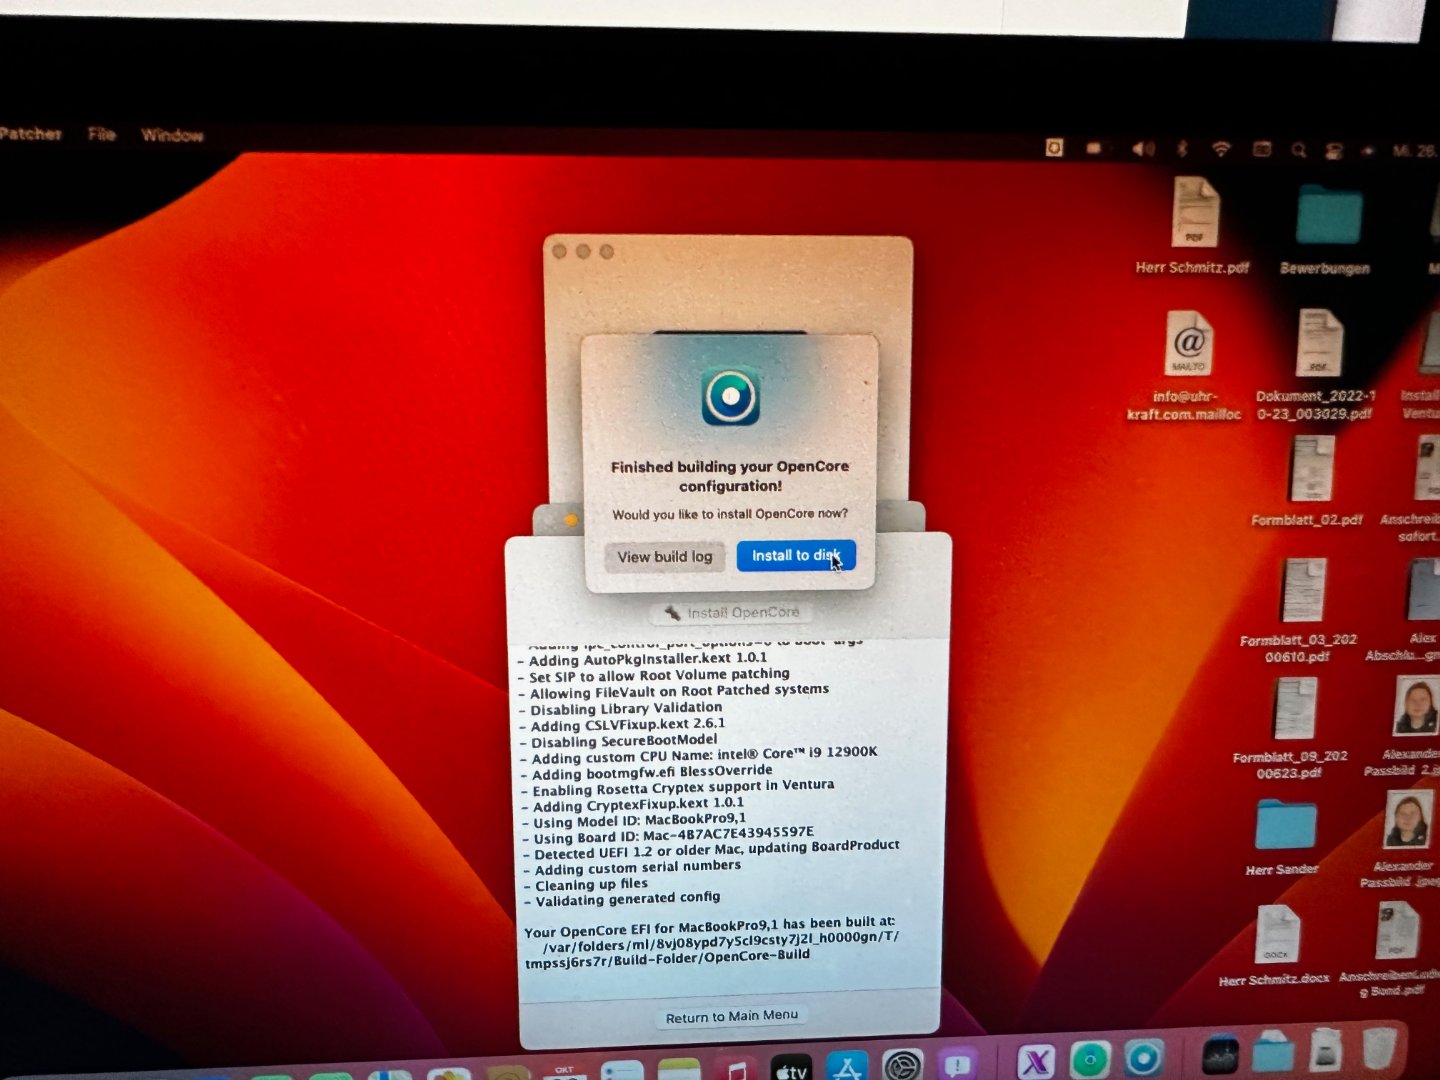1440x1080 pixels.
Task: Open the Bewerbungen folder on desktop
Action: click(x=1326, y=229)
